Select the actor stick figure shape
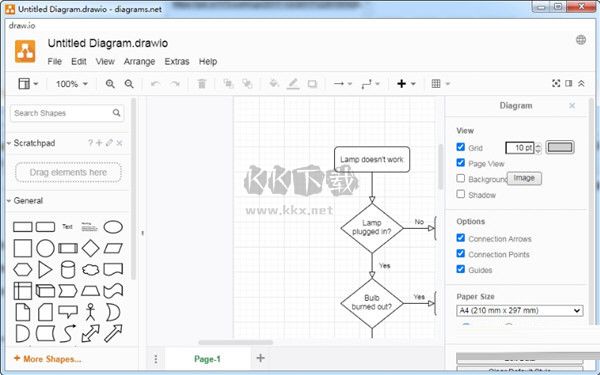The height and width of the screenshot is (375, 600). pyautogui.click(x=90, y=312)
